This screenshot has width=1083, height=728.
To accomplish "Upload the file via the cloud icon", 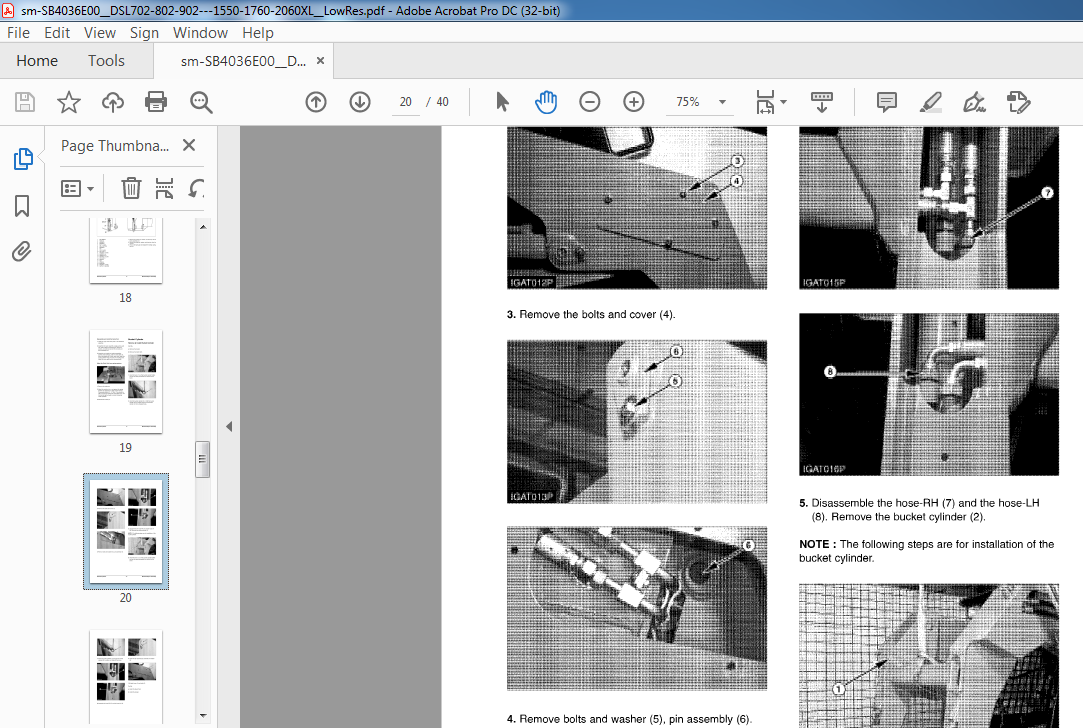I will (x=113, y=102).
